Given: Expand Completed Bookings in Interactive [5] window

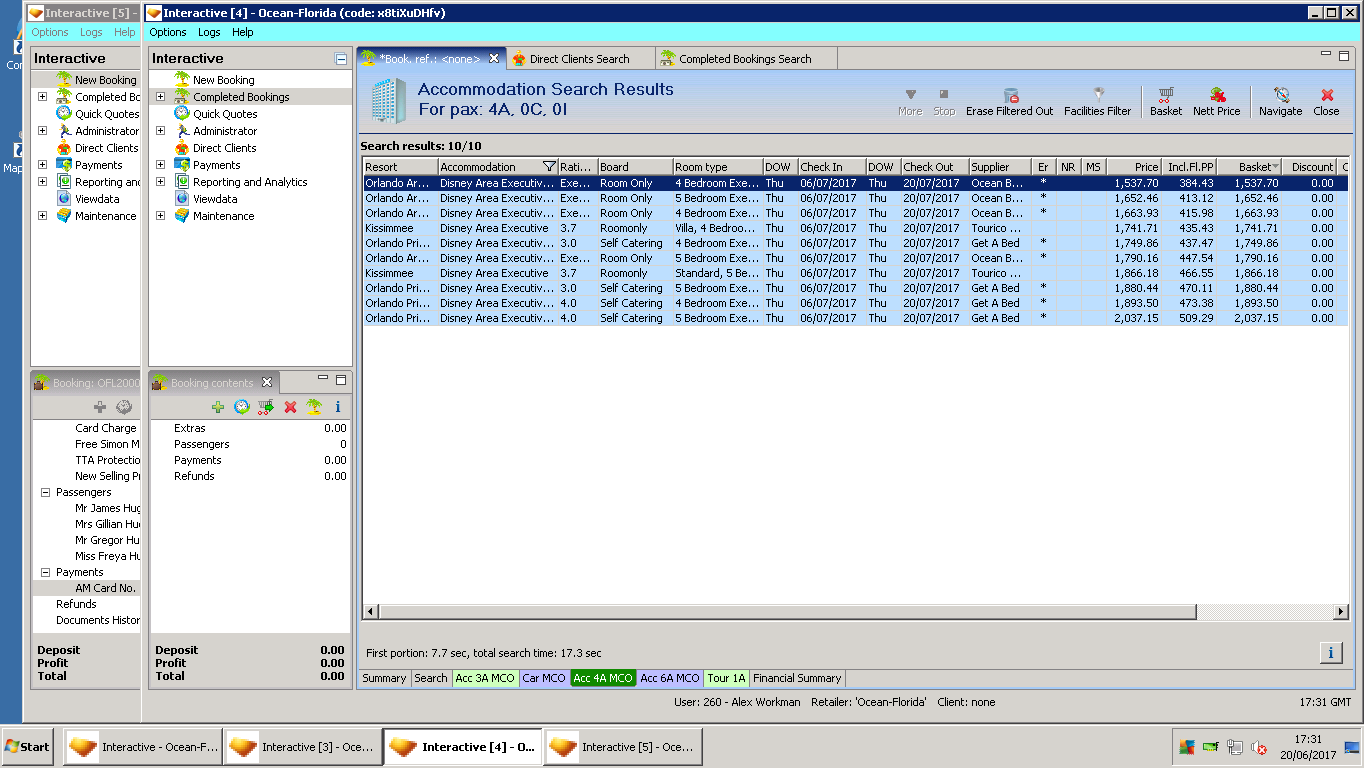Looking at the screenshot, I should coord(42,97).
